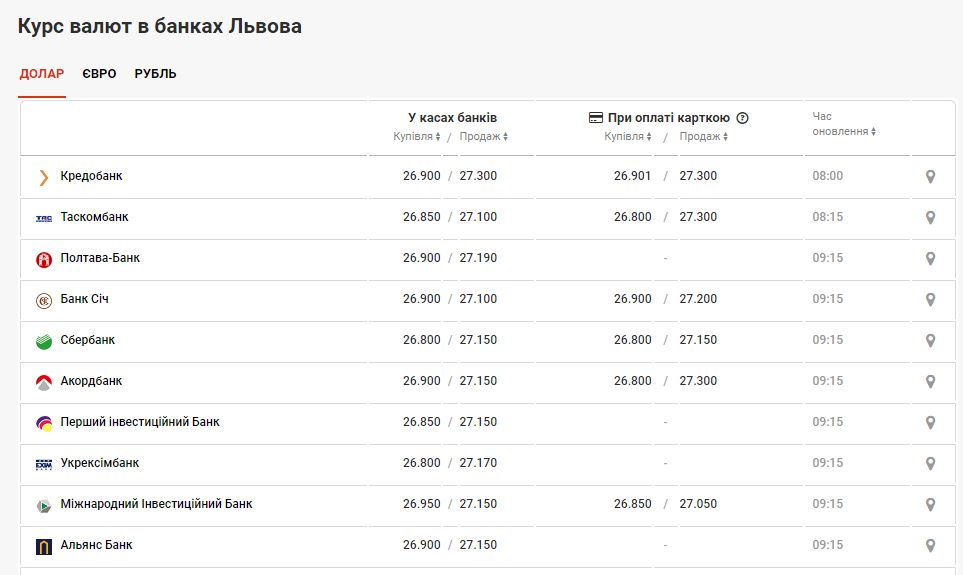Sort by card payment Купівля column
Viewport: 963px width, 575px height.
coord(628,136)
